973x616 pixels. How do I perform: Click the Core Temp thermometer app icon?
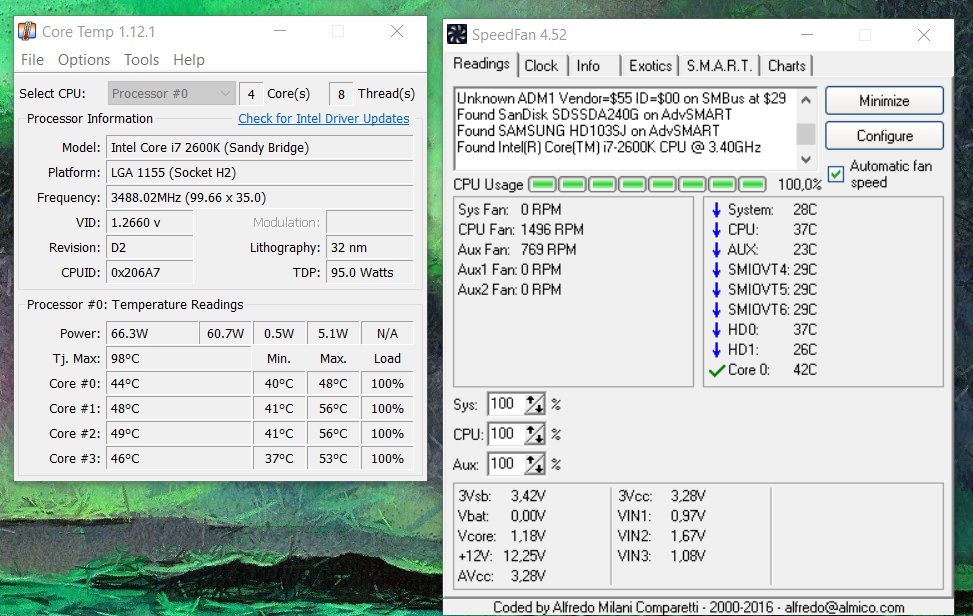click(x=27, y=31)
